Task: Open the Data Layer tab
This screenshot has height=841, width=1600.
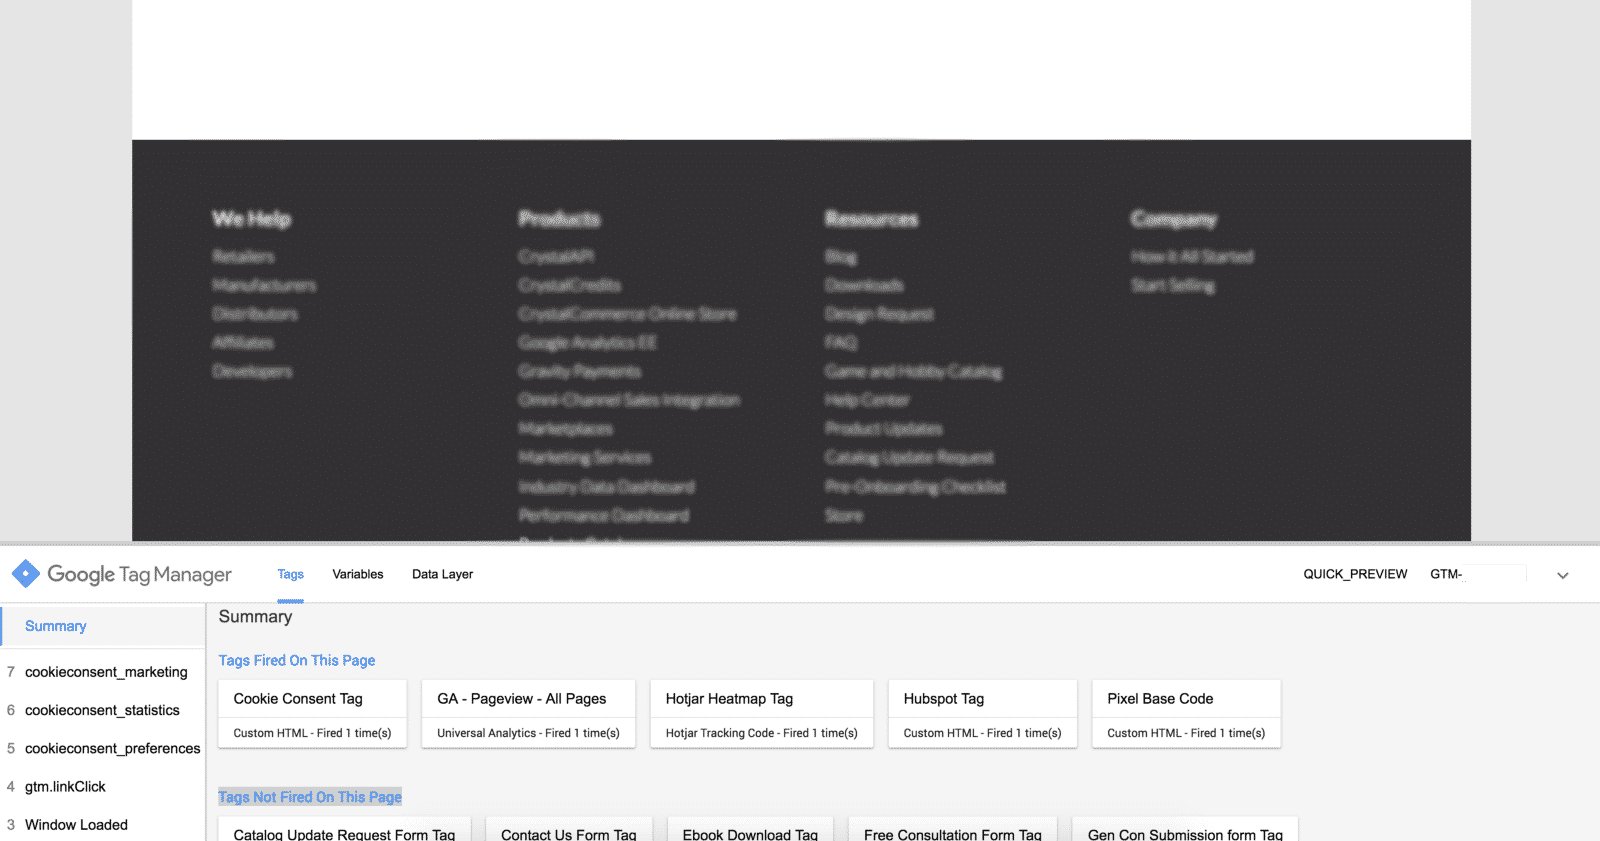Action: pyautogui.click(x=442, y=574)
